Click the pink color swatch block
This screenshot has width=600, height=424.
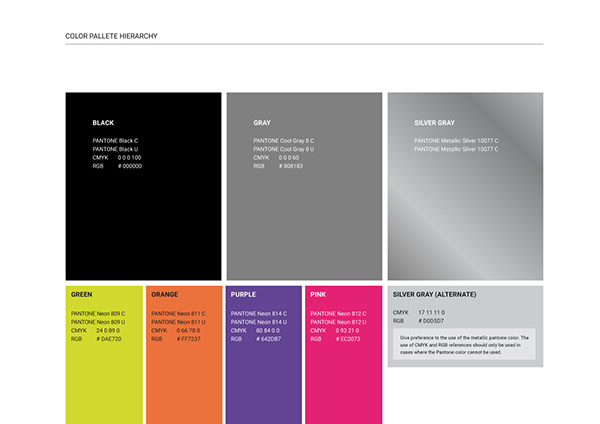[344, 355]
